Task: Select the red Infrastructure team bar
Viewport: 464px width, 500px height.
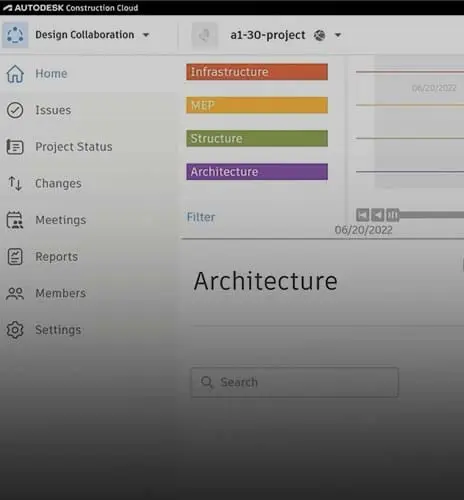Action: 257,72
